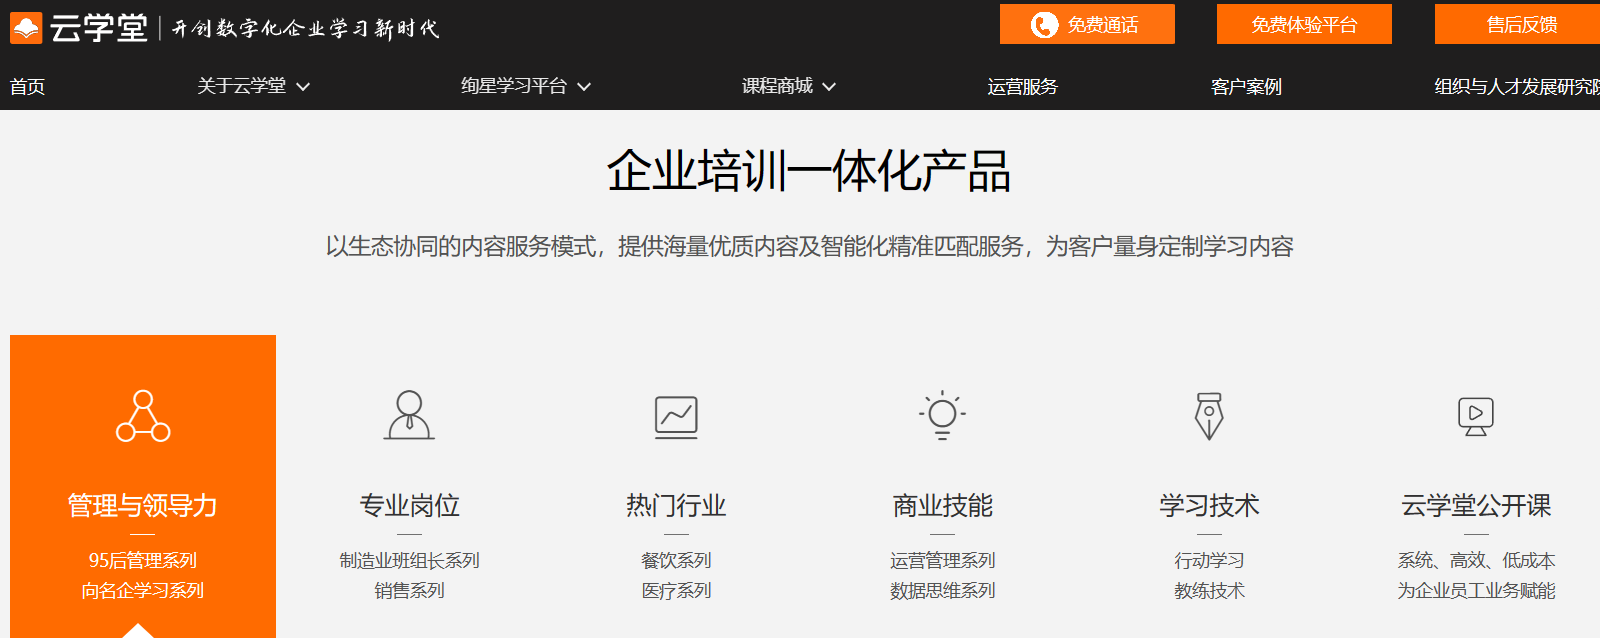The height and width of the screenshot is (638, 1600).
Task: Click the phone icon in 免费通话
Action: tap(1044, 25)
